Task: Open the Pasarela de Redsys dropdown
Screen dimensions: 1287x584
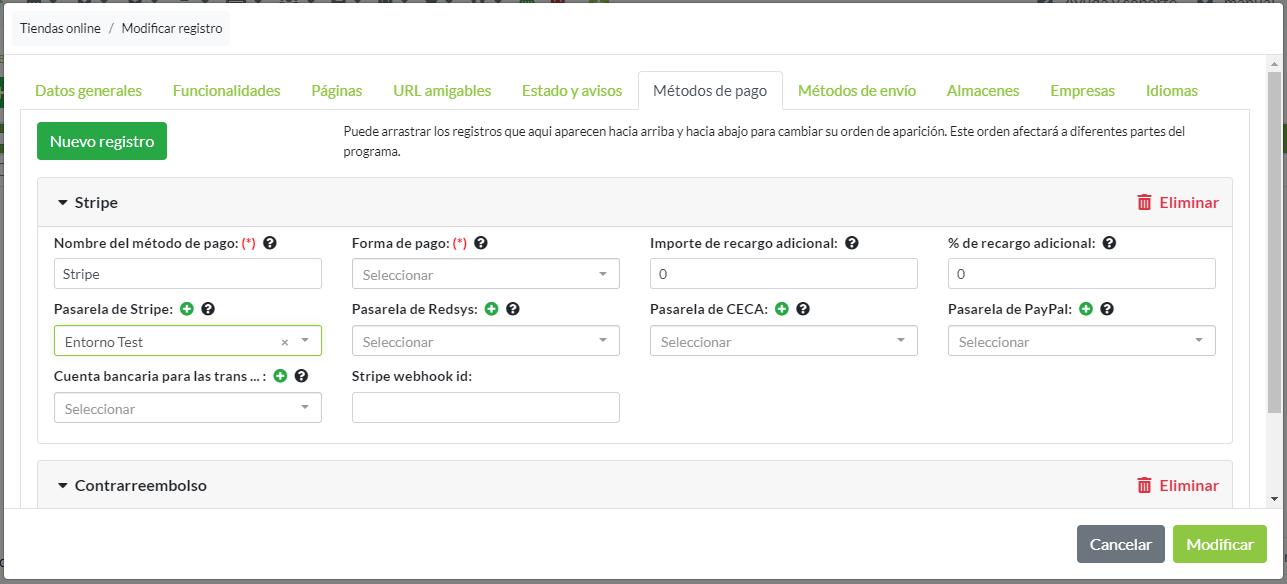Action: click(x=486, y=342)
